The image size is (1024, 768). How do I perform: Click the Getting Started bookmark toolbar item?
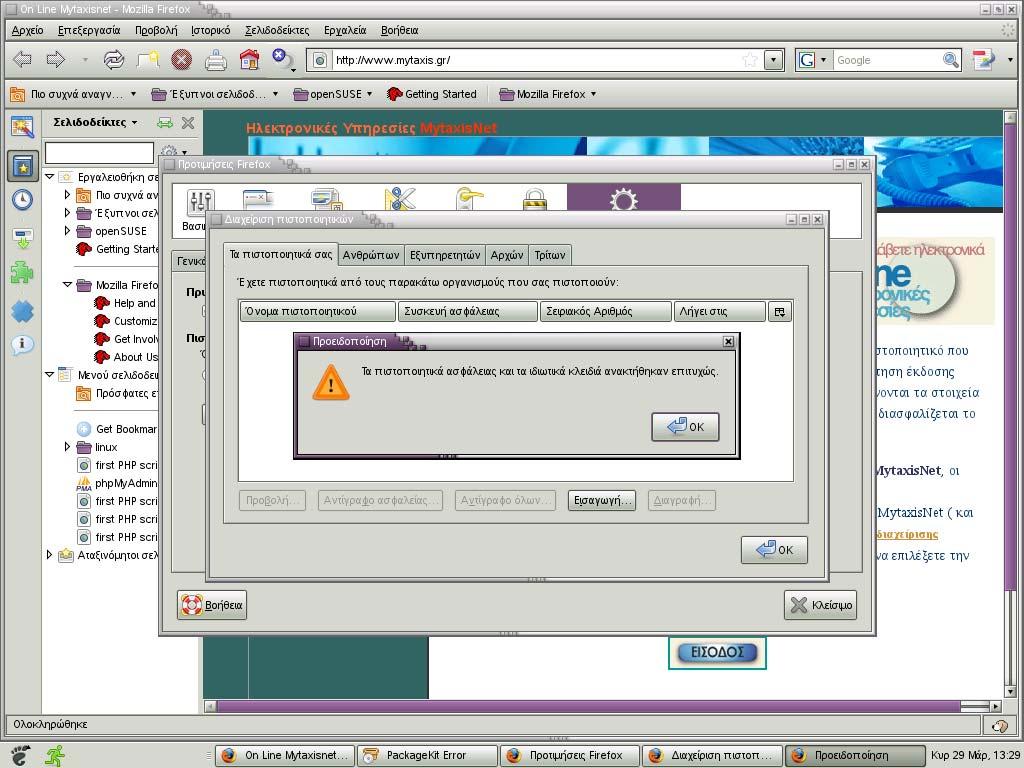click(432, 94)
